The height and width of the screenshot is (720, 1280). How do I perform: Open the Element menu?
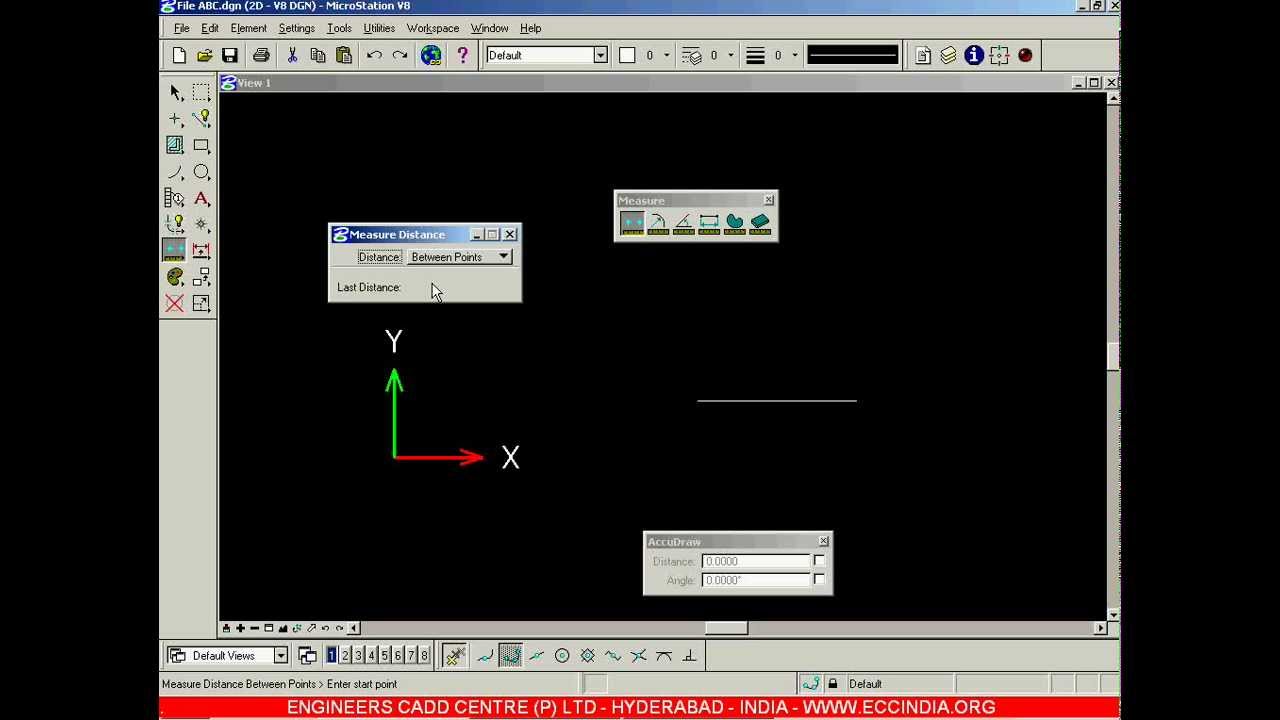point(248,28)
